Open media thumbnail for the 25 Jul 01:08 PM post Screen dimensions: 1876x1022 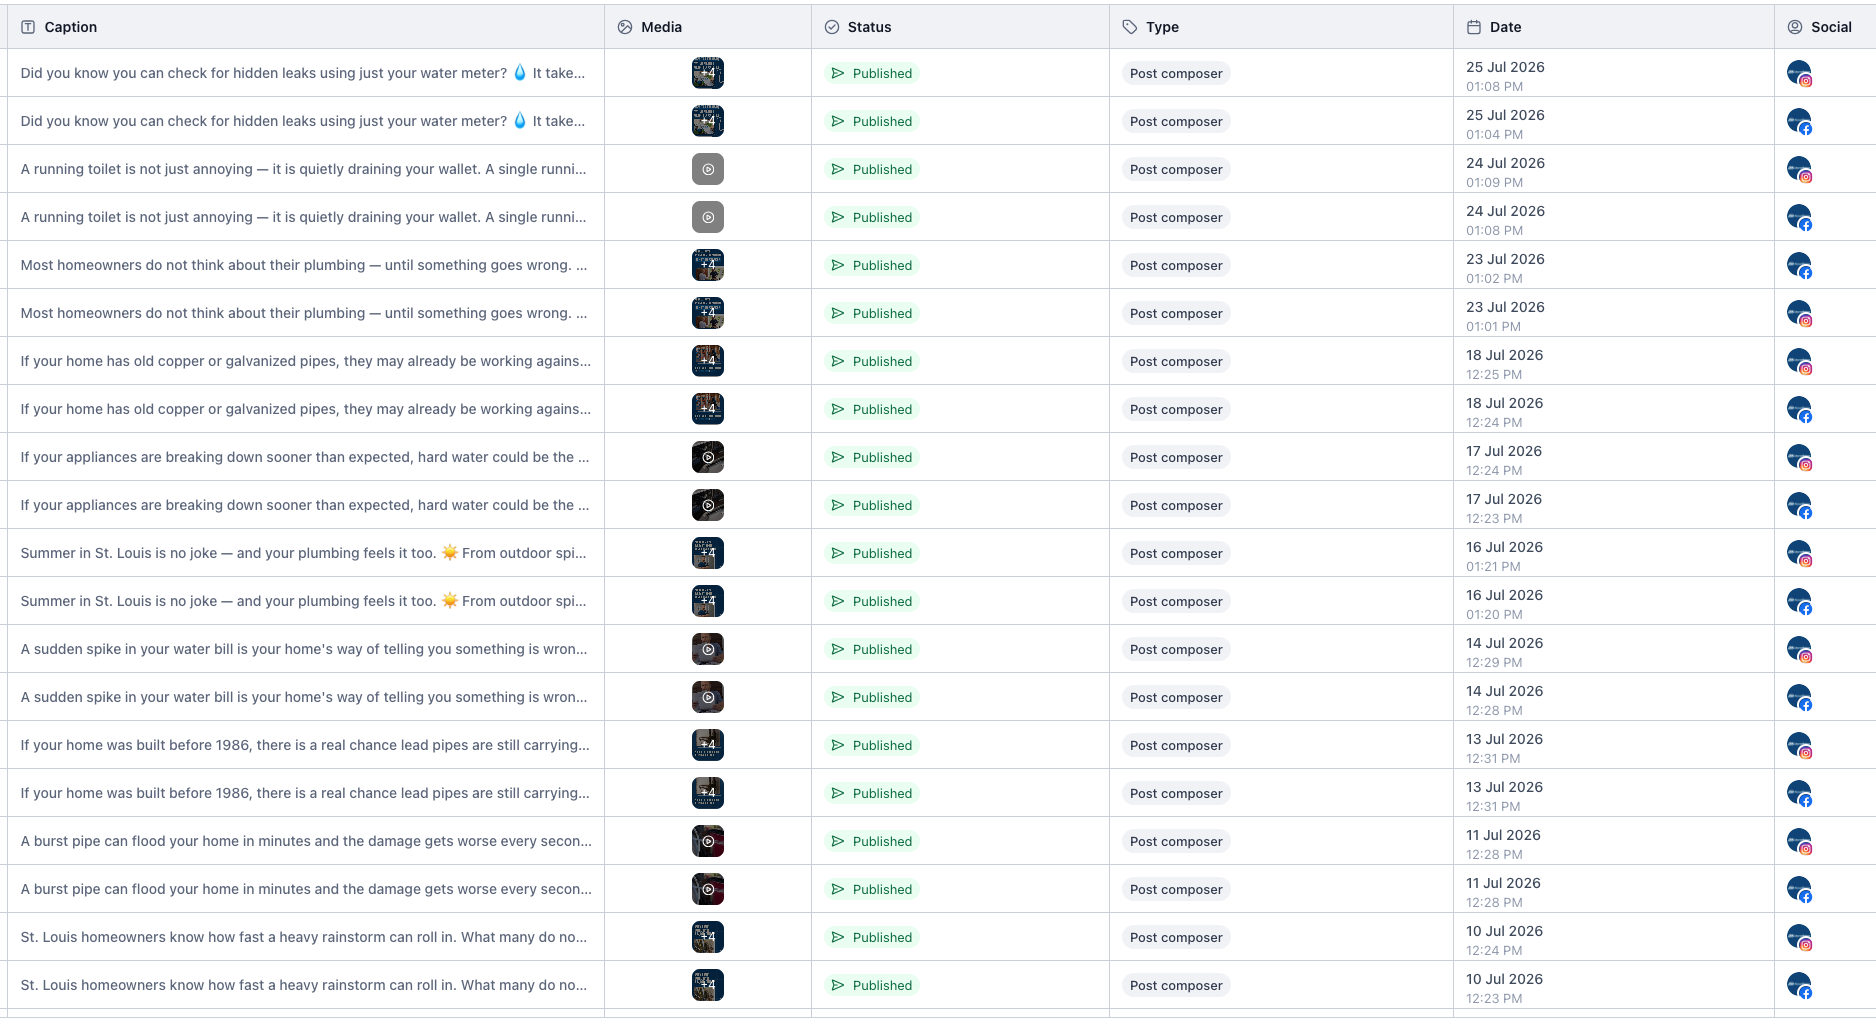pyautogui.click(x=708, y=73)
